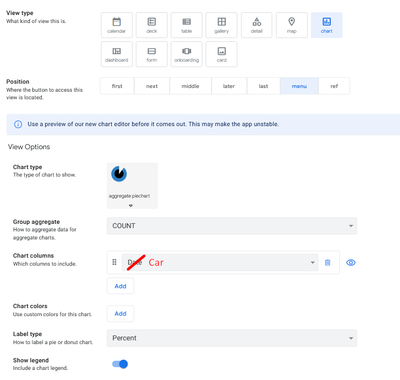Set position to next
The width and height of the screenshot is (400, 380).
point(152,86)
